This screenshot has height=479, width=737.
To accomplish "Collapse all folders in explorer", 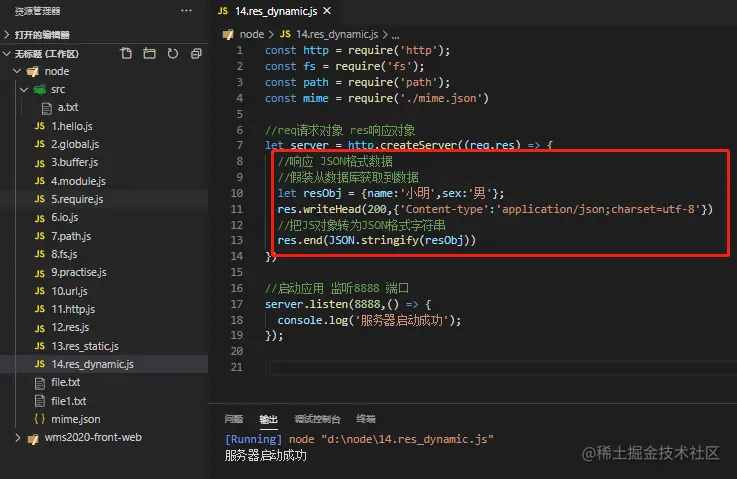I will pyautogui.click(x=196, y=53).
